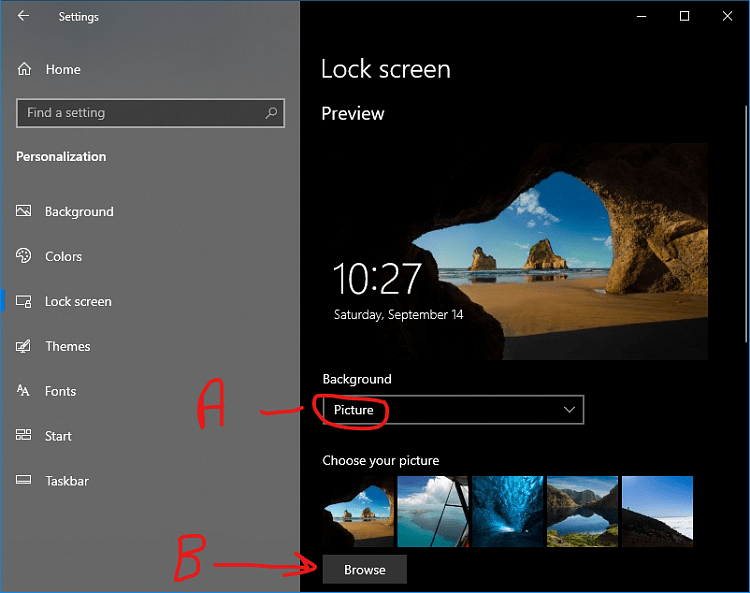Go to the Themes section

pos(68,346)
